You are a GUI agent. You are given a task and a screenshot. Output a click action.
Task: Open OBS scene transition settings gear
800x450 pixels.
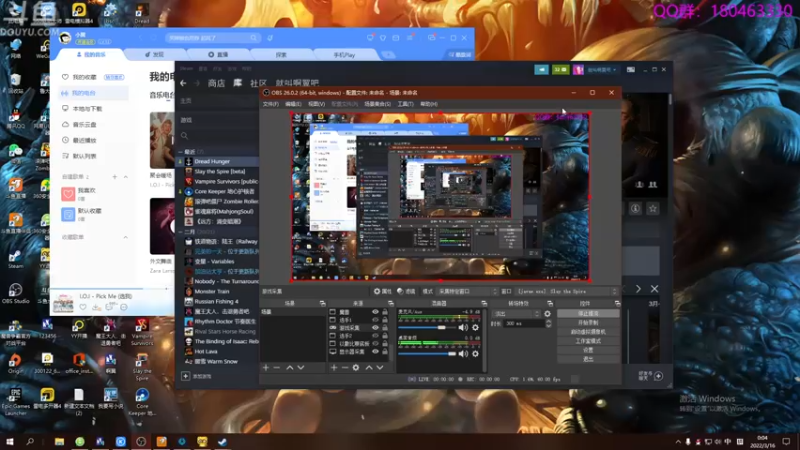547,314
